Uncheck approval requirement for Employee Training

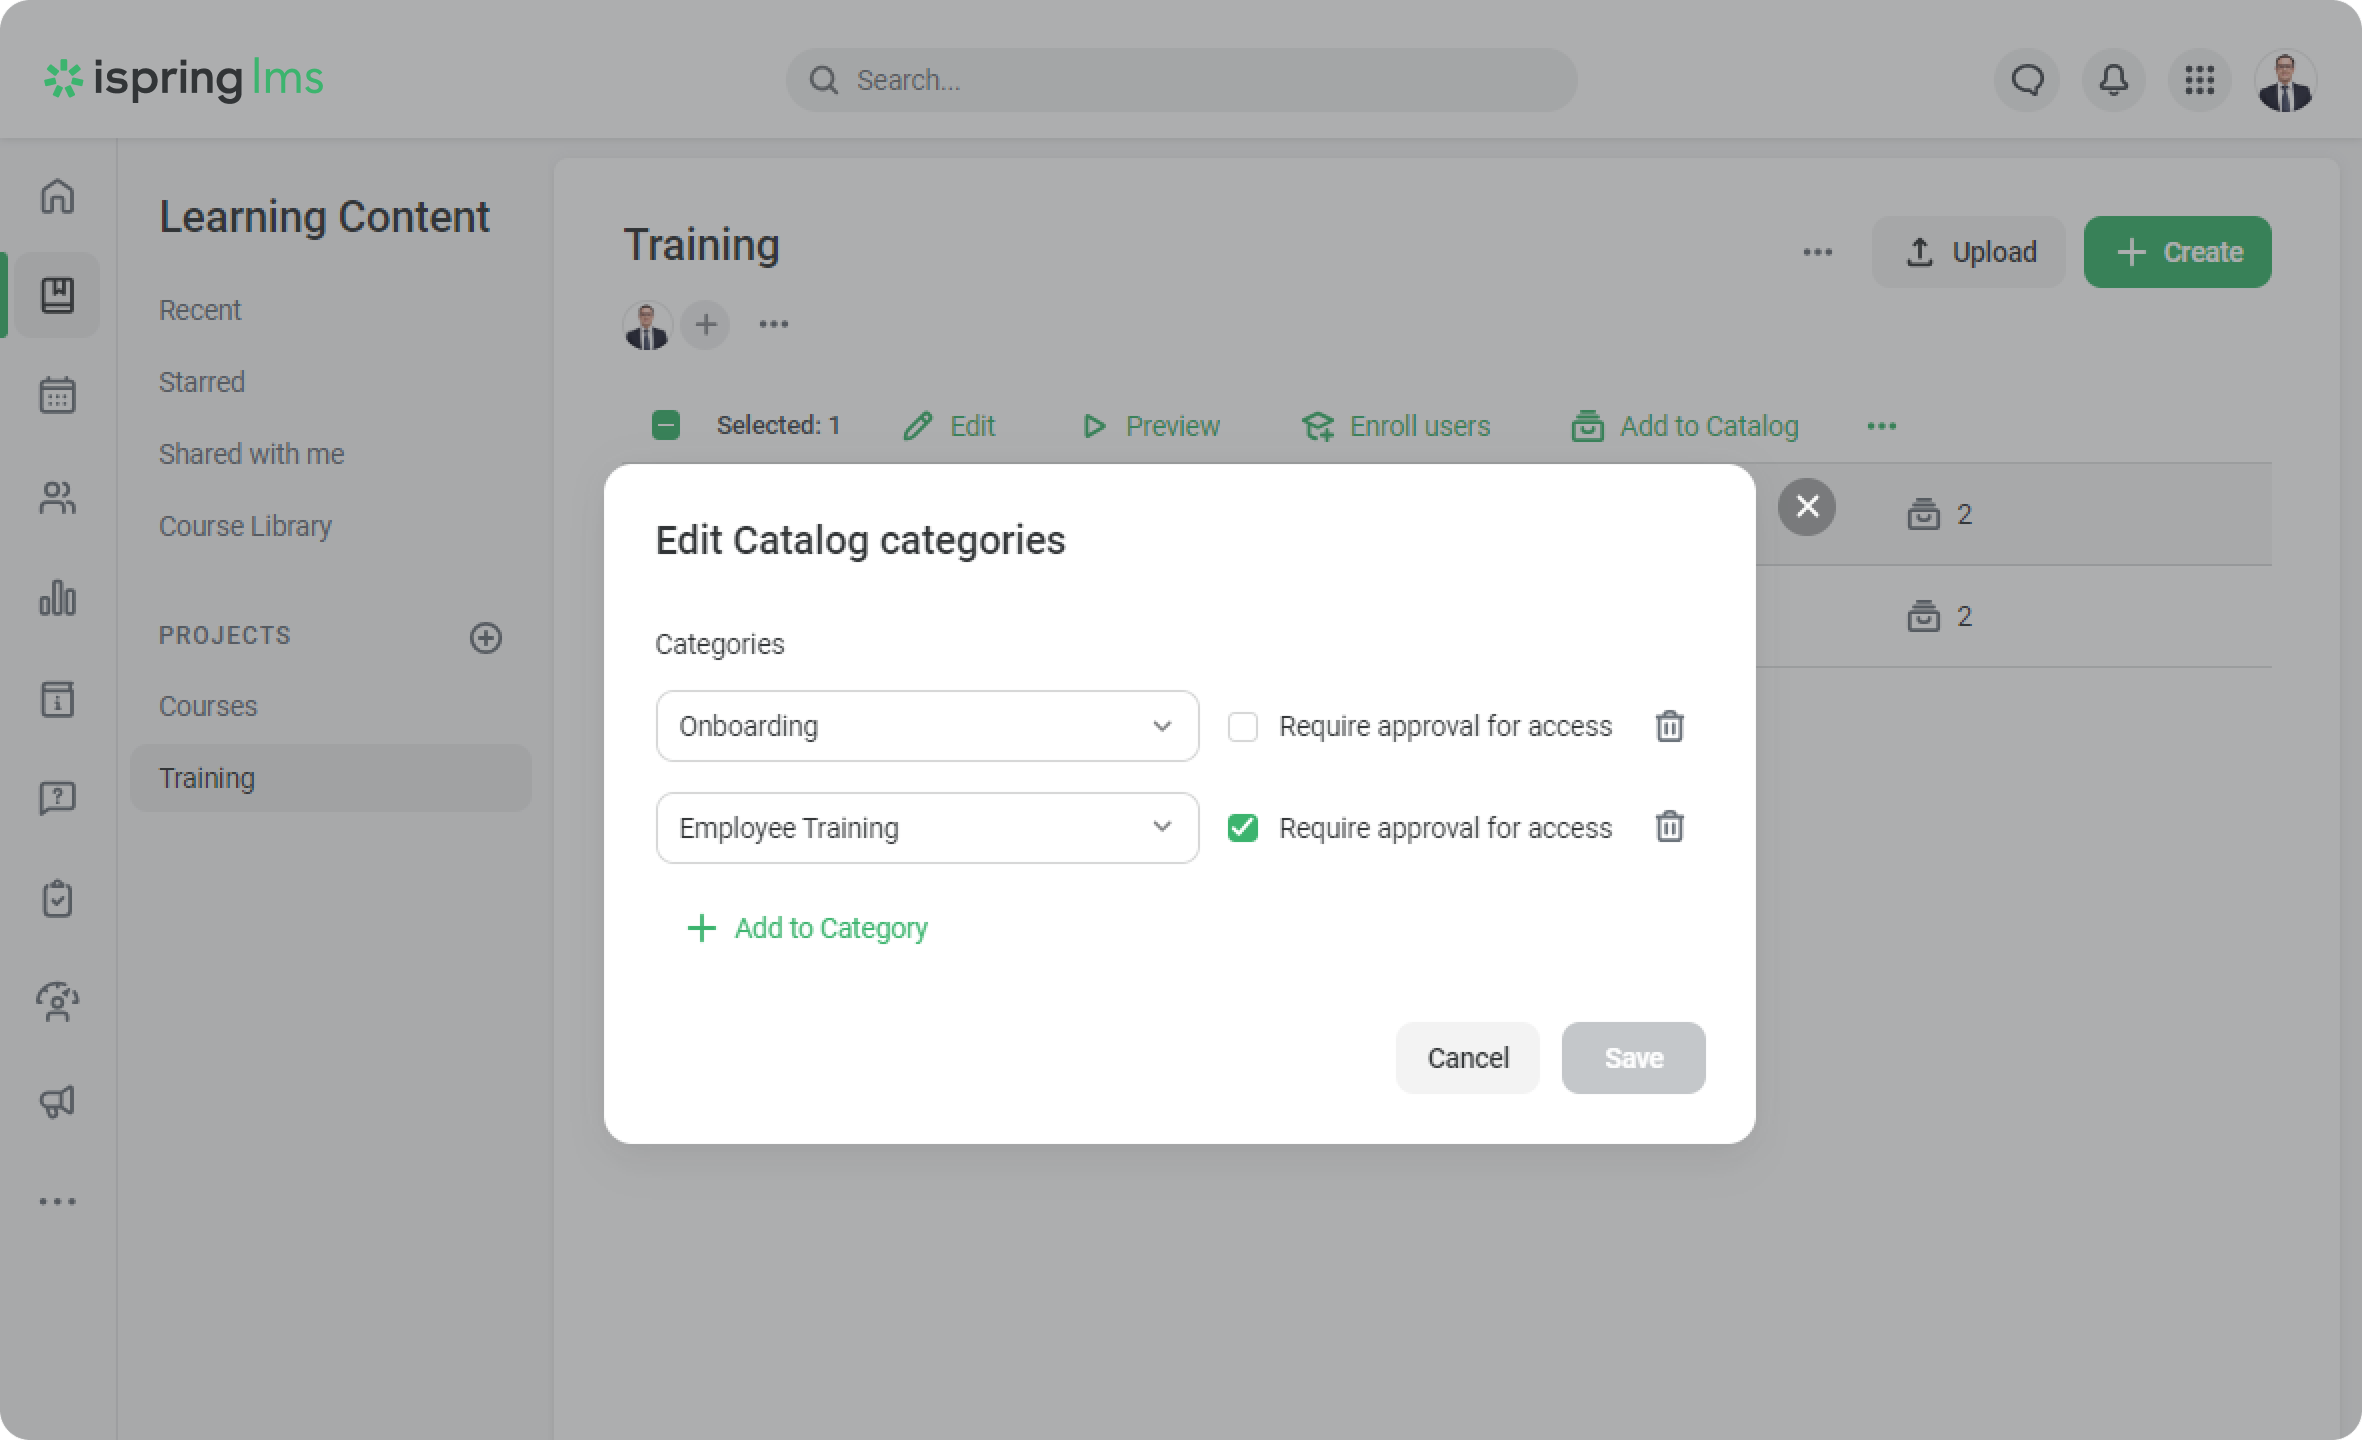click(1242, 828)
